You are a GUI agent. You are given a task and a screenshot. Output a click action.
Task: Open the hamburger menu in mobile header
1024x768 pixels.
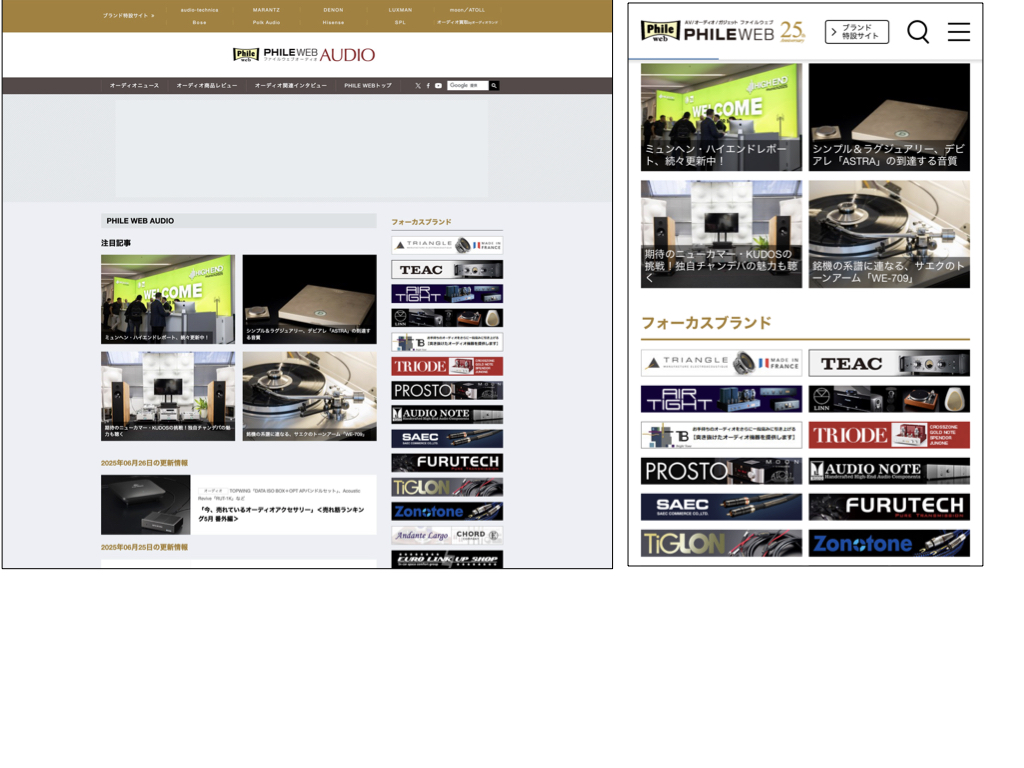tap(959, 31)
